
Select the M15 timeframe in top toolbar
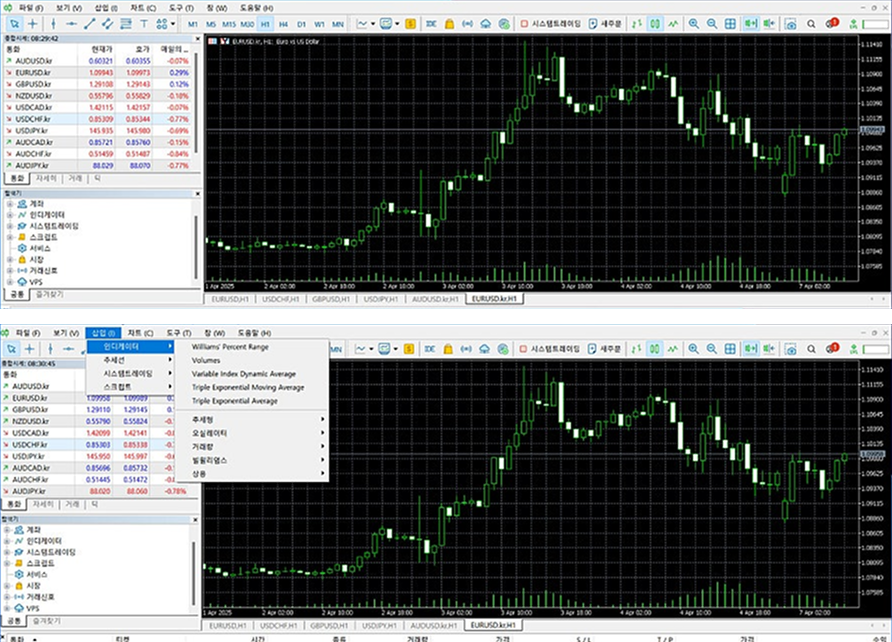[229, 23]
